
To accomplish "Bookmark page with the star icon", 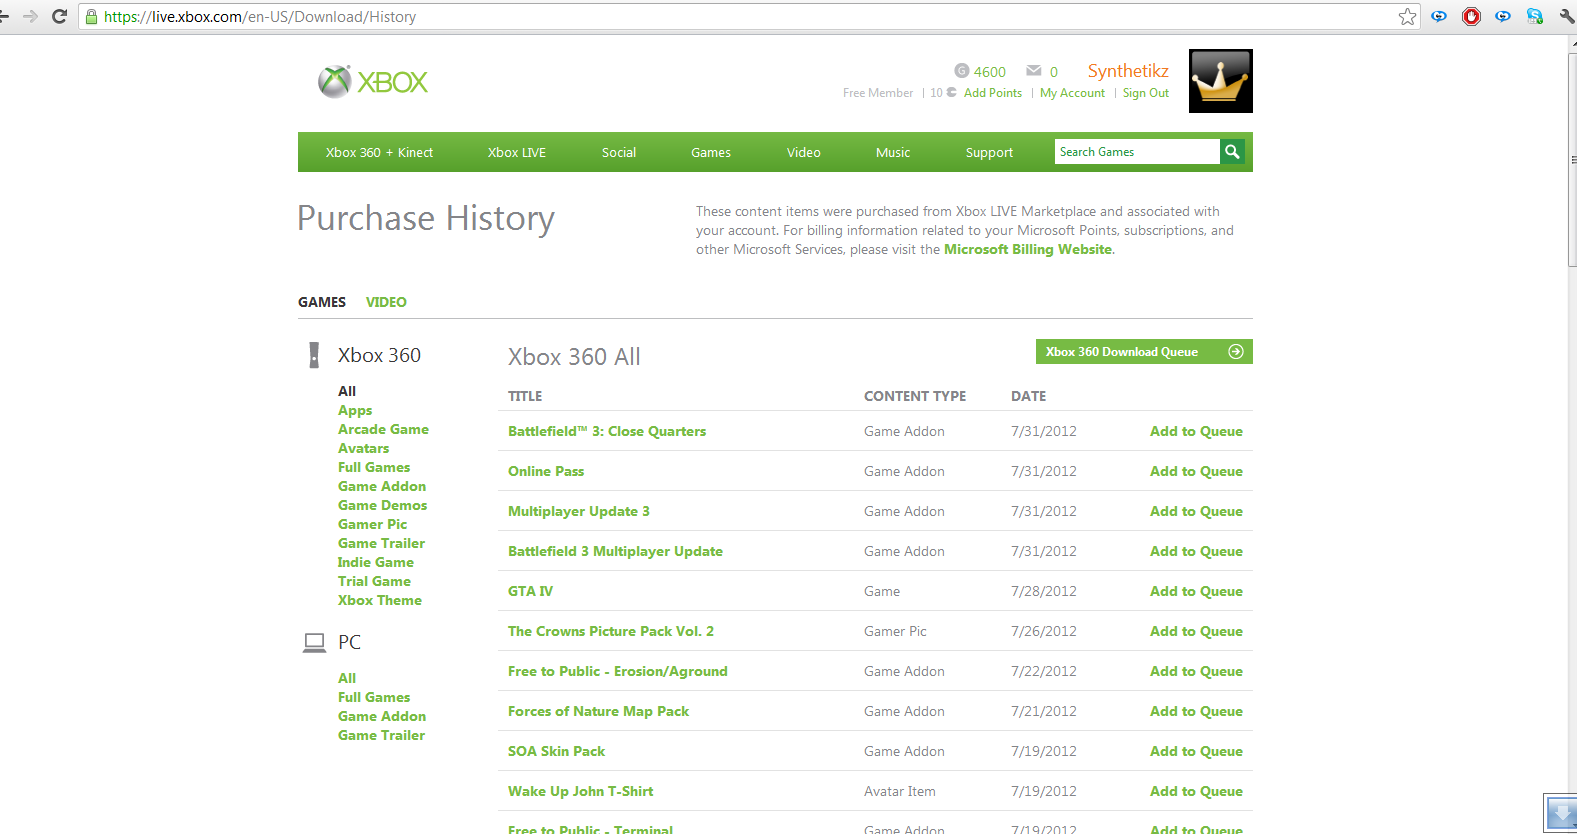I will pyautogui.click(x=1407, y=16).
